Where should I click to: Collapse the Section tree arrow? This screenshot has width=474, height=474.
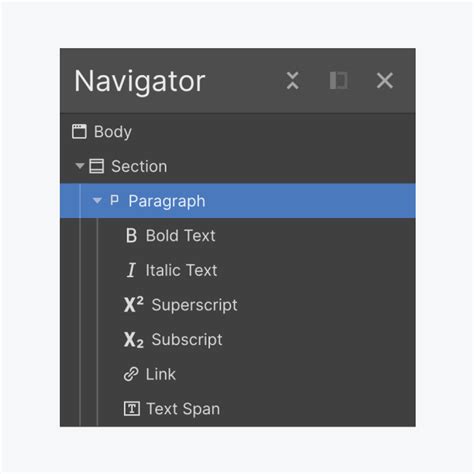point(79,166)
